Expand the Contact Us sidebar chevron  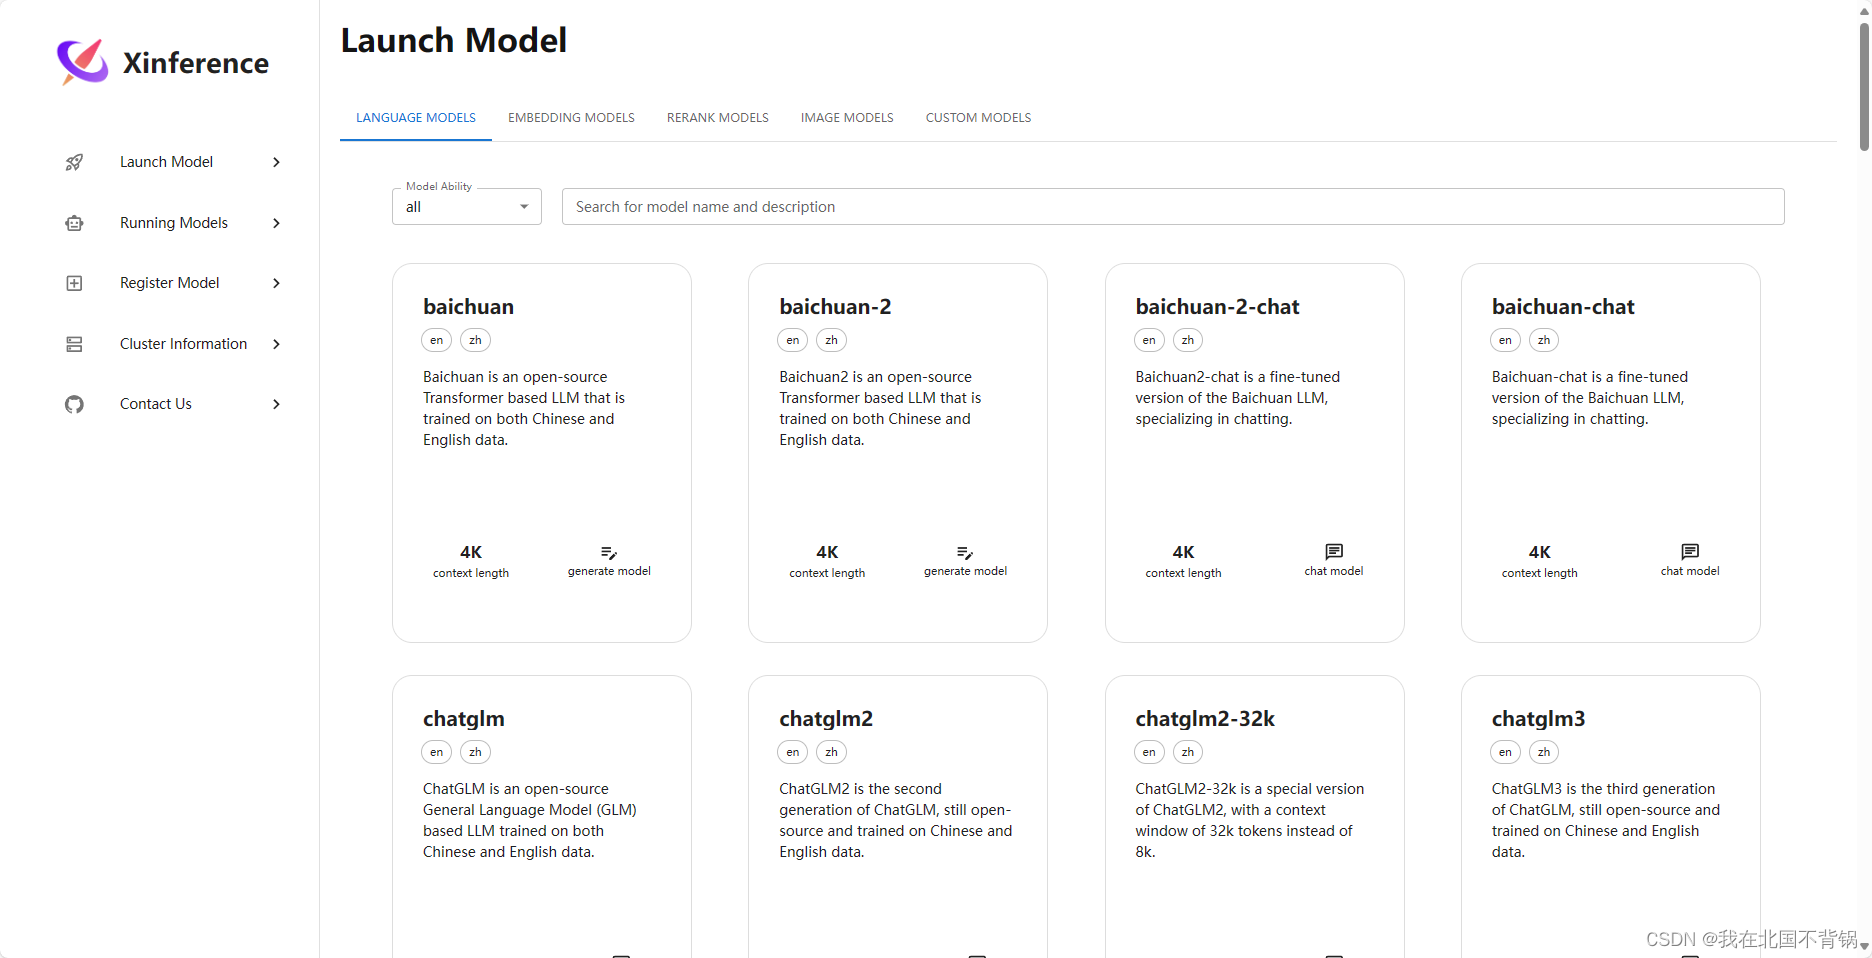(x=277, y=404)
